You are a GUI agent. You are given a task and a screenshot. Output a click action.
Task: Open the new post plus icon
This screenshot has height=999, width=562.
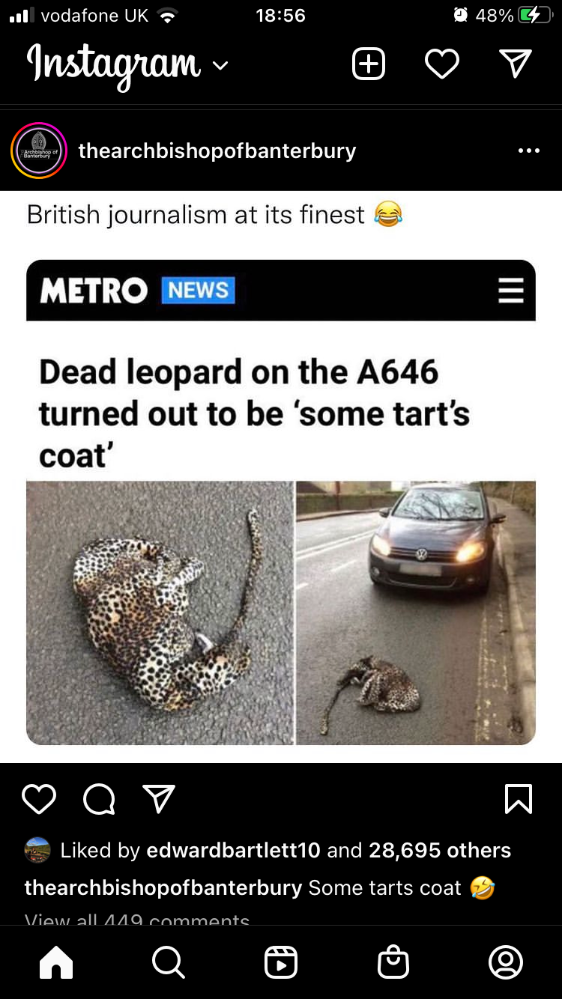[x=368, y=64]
